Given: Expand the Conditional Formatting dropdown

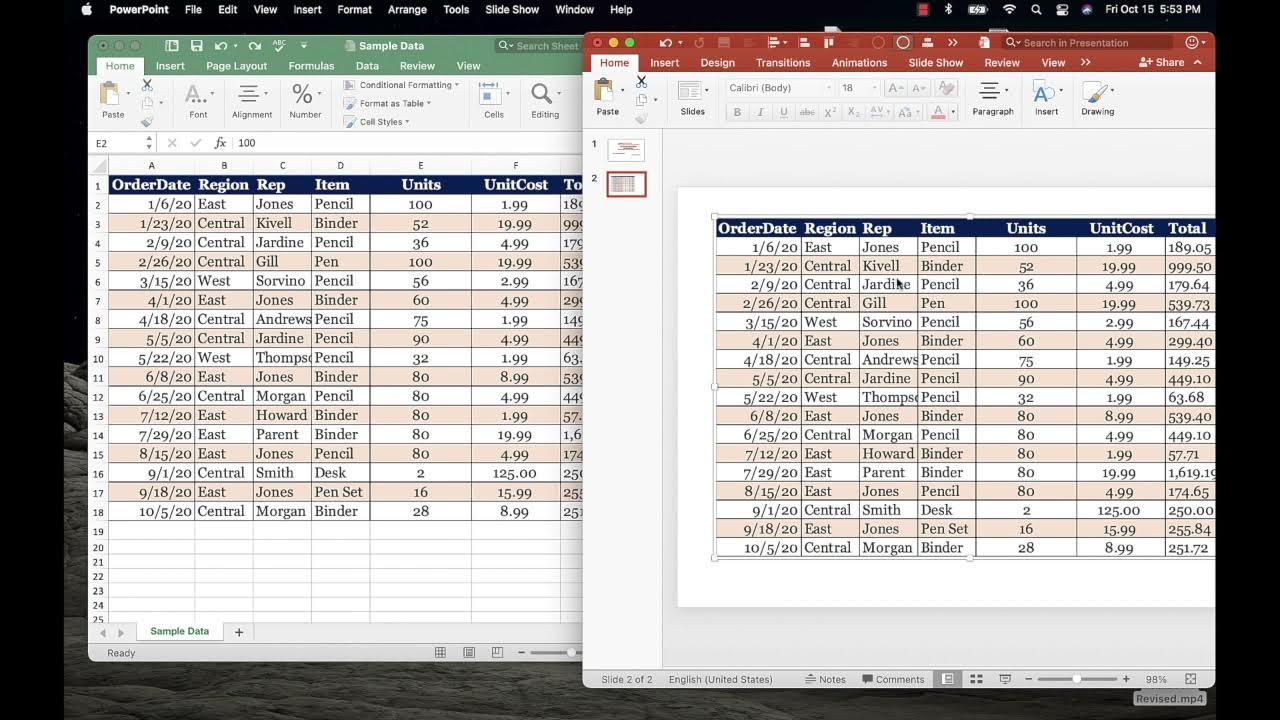Looking at the screenshot, I should click(x=401, y=85).
